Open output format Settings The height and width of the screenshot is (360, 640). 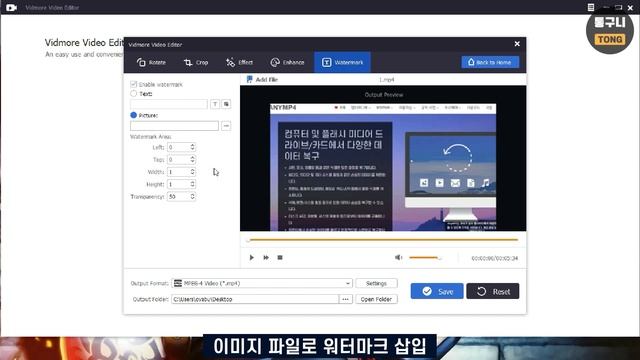pos(376,283)
